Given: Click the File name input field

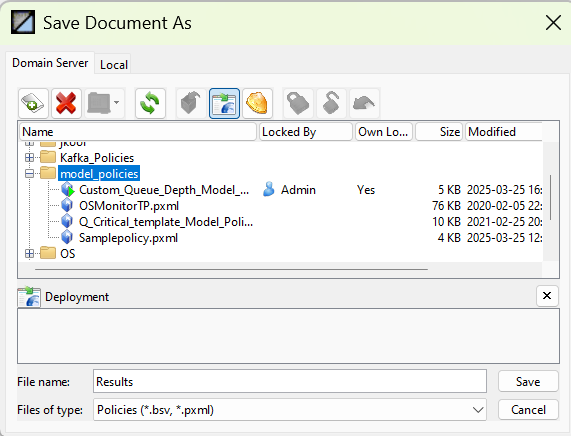Looking at the screenshot, I should 290,381.
